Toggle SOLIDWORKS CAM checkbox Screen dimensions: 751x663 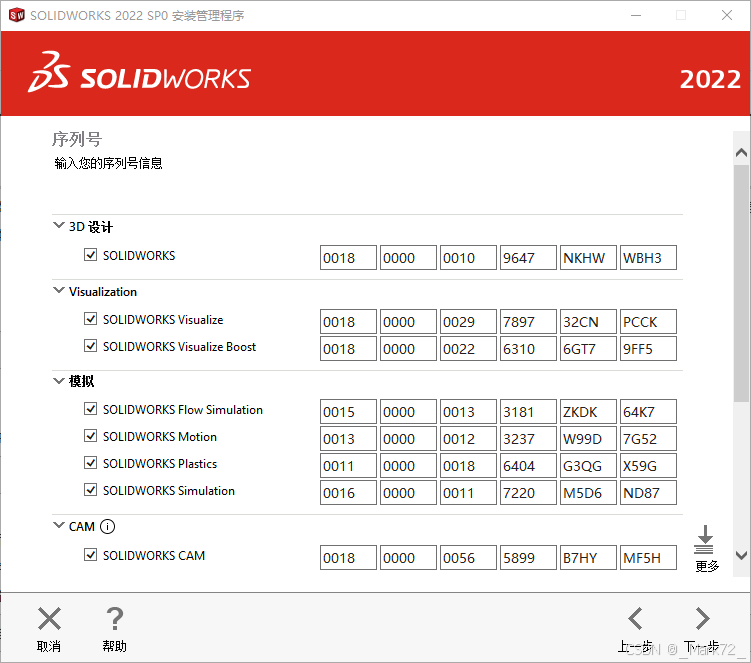click(91, 555)
